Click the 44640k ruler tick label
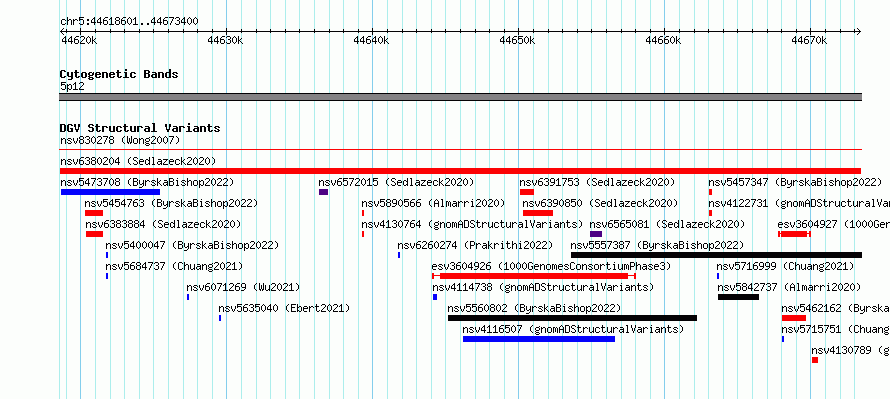Screen dimensions: 890x399 coord(371,40)
